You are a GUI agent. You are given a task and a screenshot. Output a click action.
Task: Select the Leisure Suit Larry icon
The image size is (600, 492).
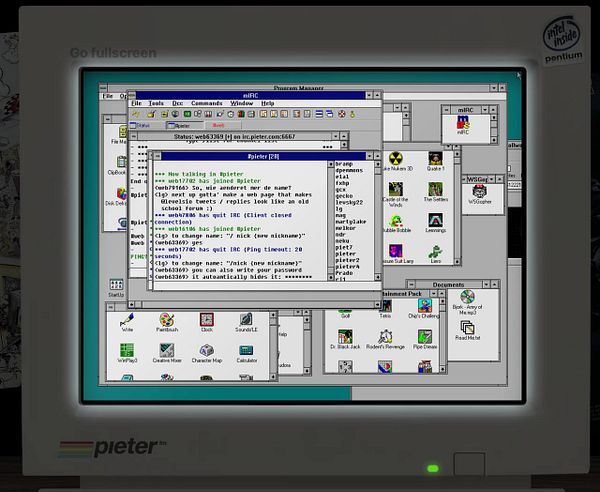coord(396,254)
